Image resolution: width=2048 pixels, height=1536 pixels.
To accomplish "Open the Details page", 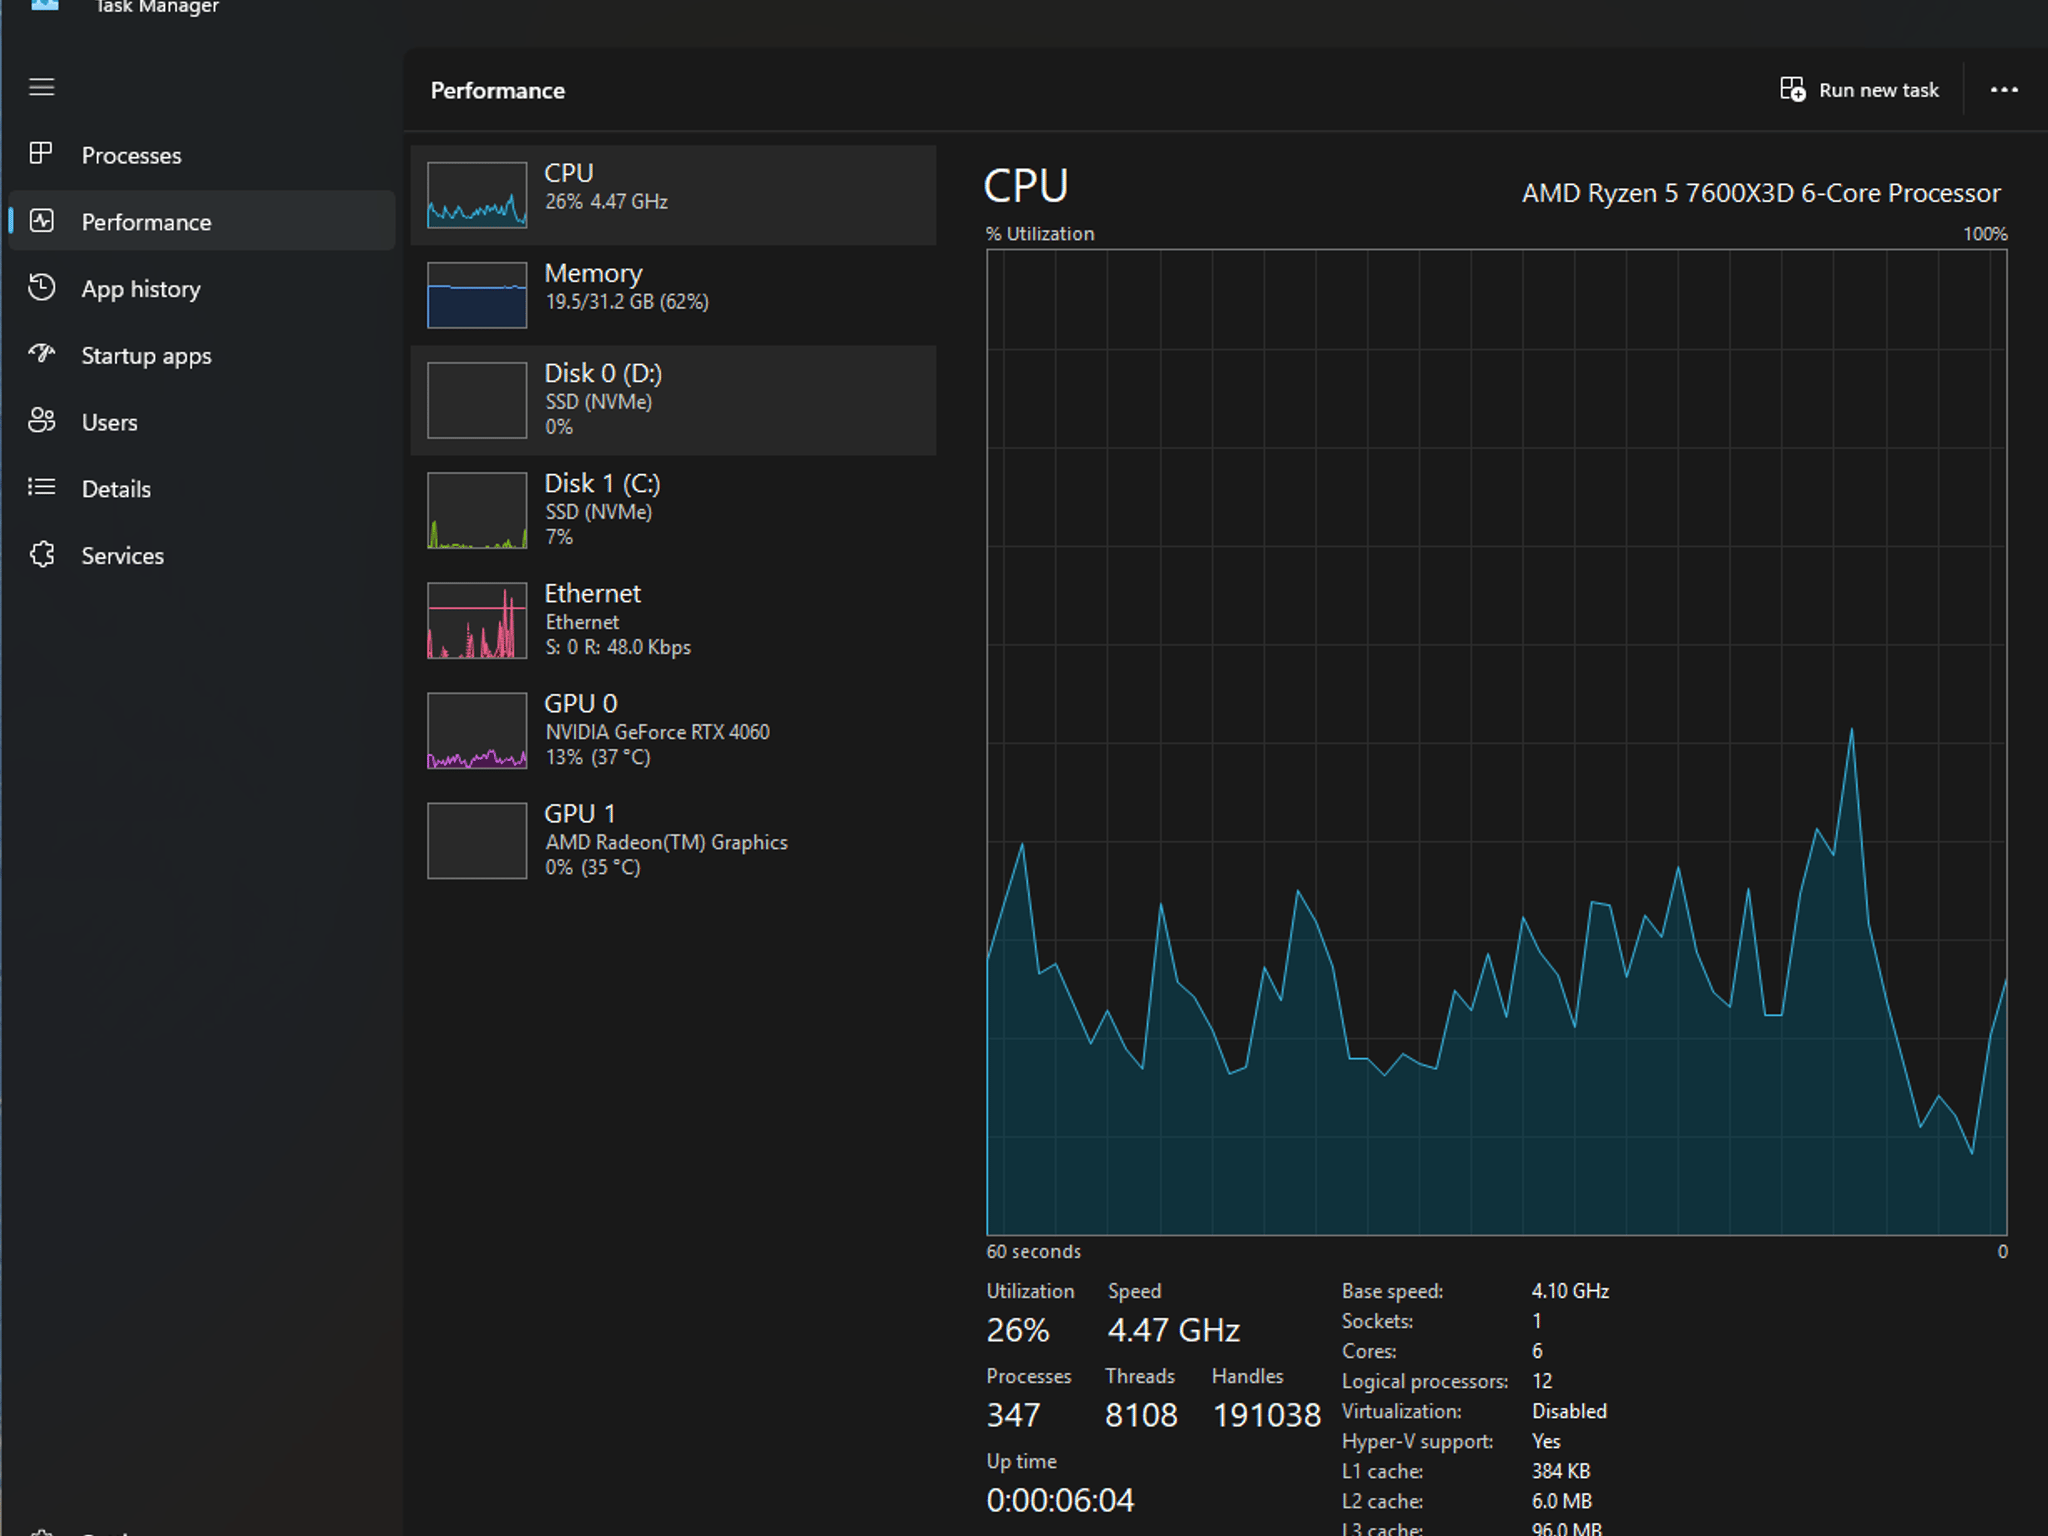I will pyautogui.click(x=202, y=489).
